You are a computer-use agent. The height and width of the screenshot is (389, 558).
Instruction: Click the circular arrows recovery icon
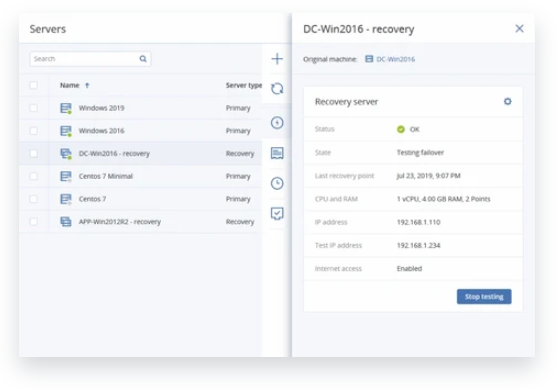pos(277,89)
